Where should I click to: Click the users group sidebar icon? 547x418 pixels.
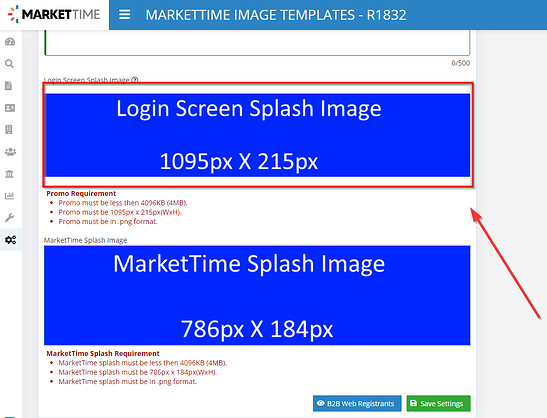(10, 152)
